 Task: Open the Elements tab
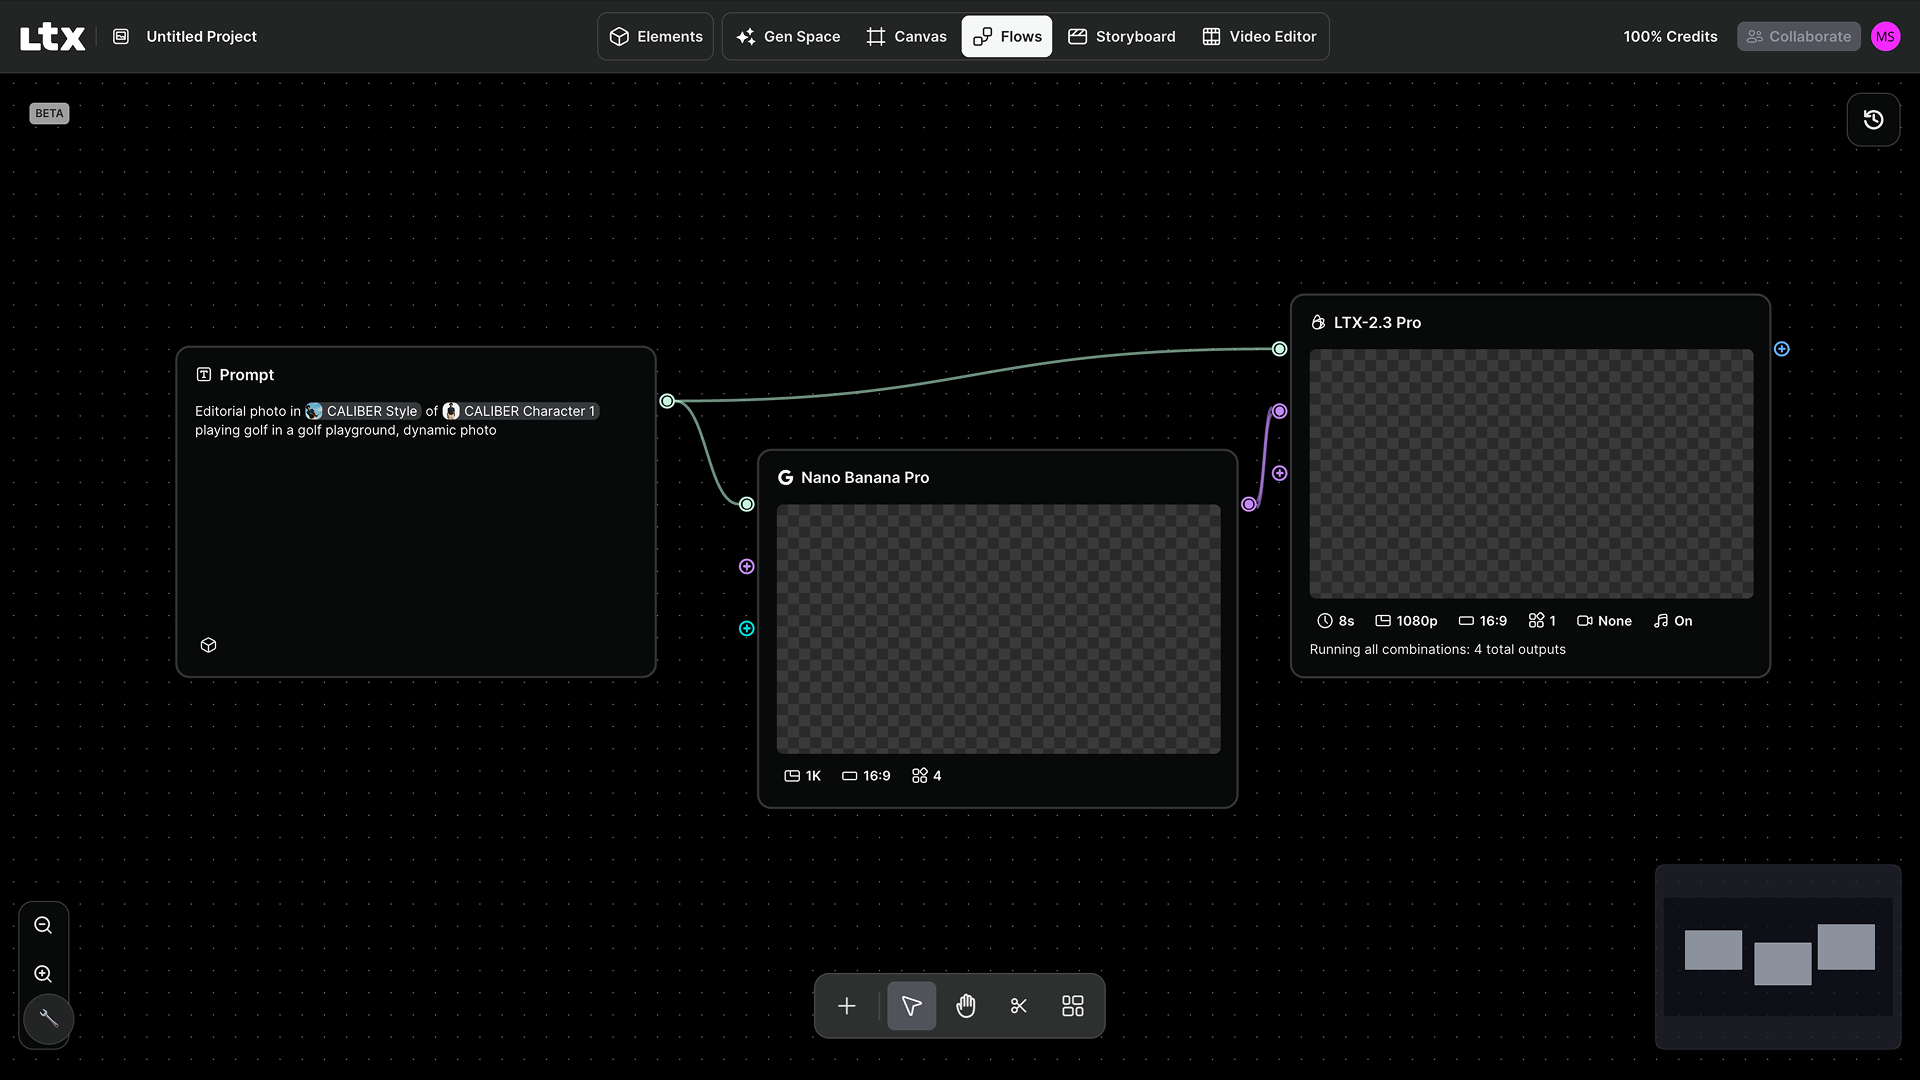656,37
